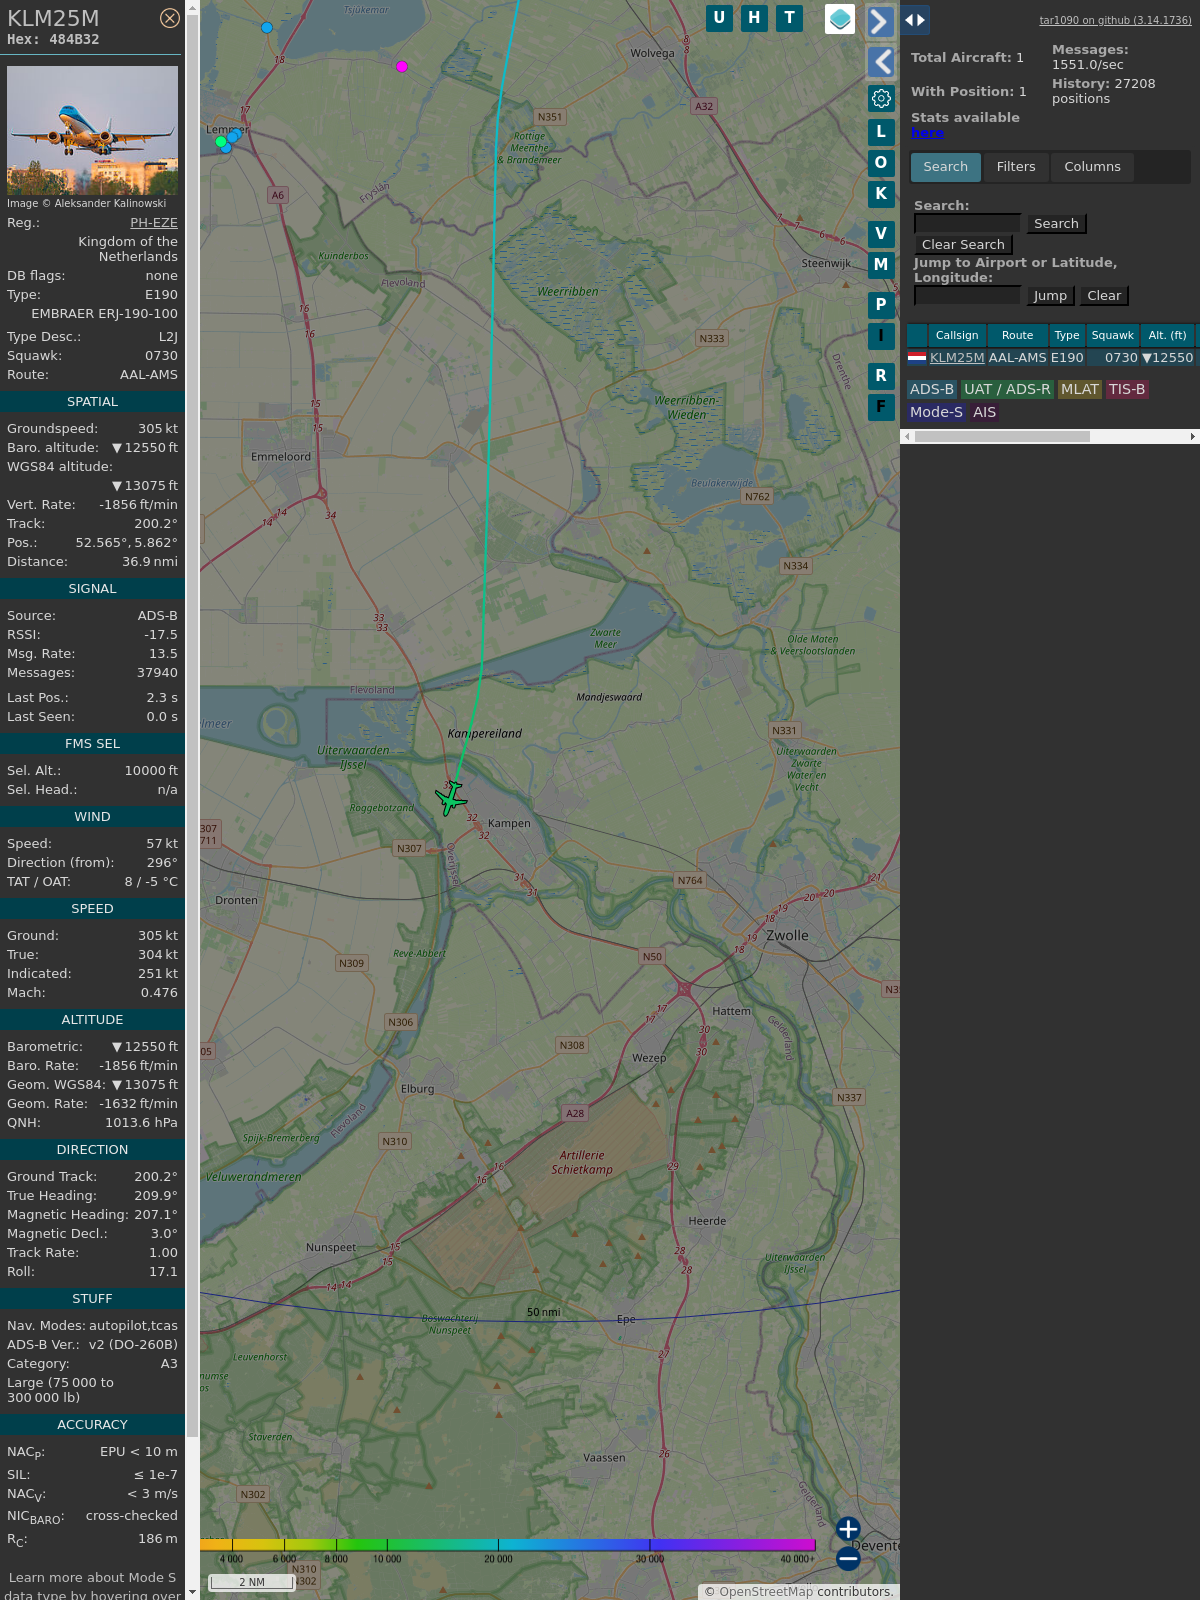1200x1600 pixels.
Task: Click the left chevron sidebar button
Action: click(880, 62)
